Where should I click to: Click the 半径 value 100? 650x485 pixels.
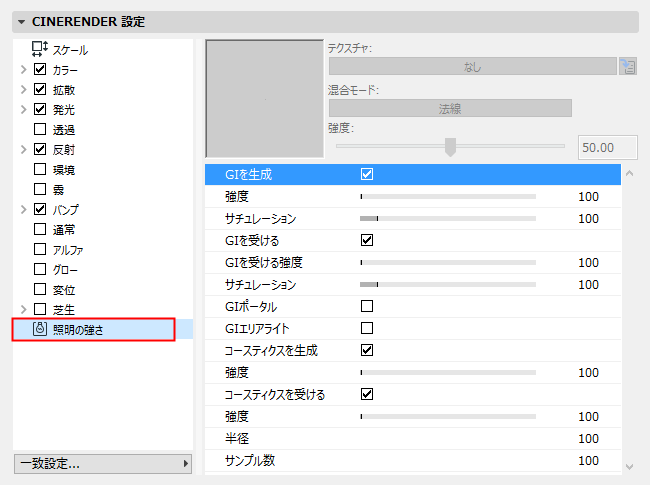pyautogui.click(x=589, y=439)
